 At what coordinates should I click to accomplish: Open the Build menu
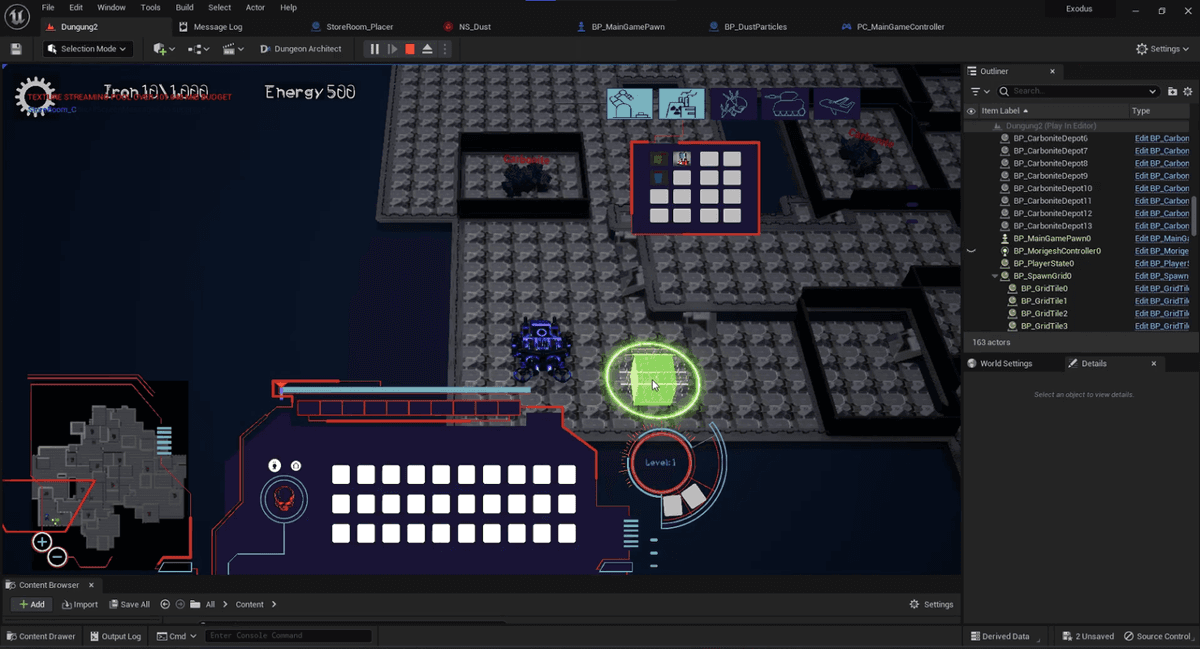point(184,7)
